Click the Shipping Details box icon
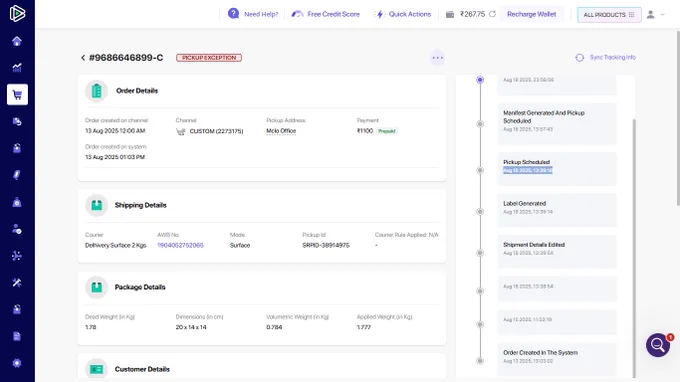Screen dimensions: 680x382 coord(96,205)
